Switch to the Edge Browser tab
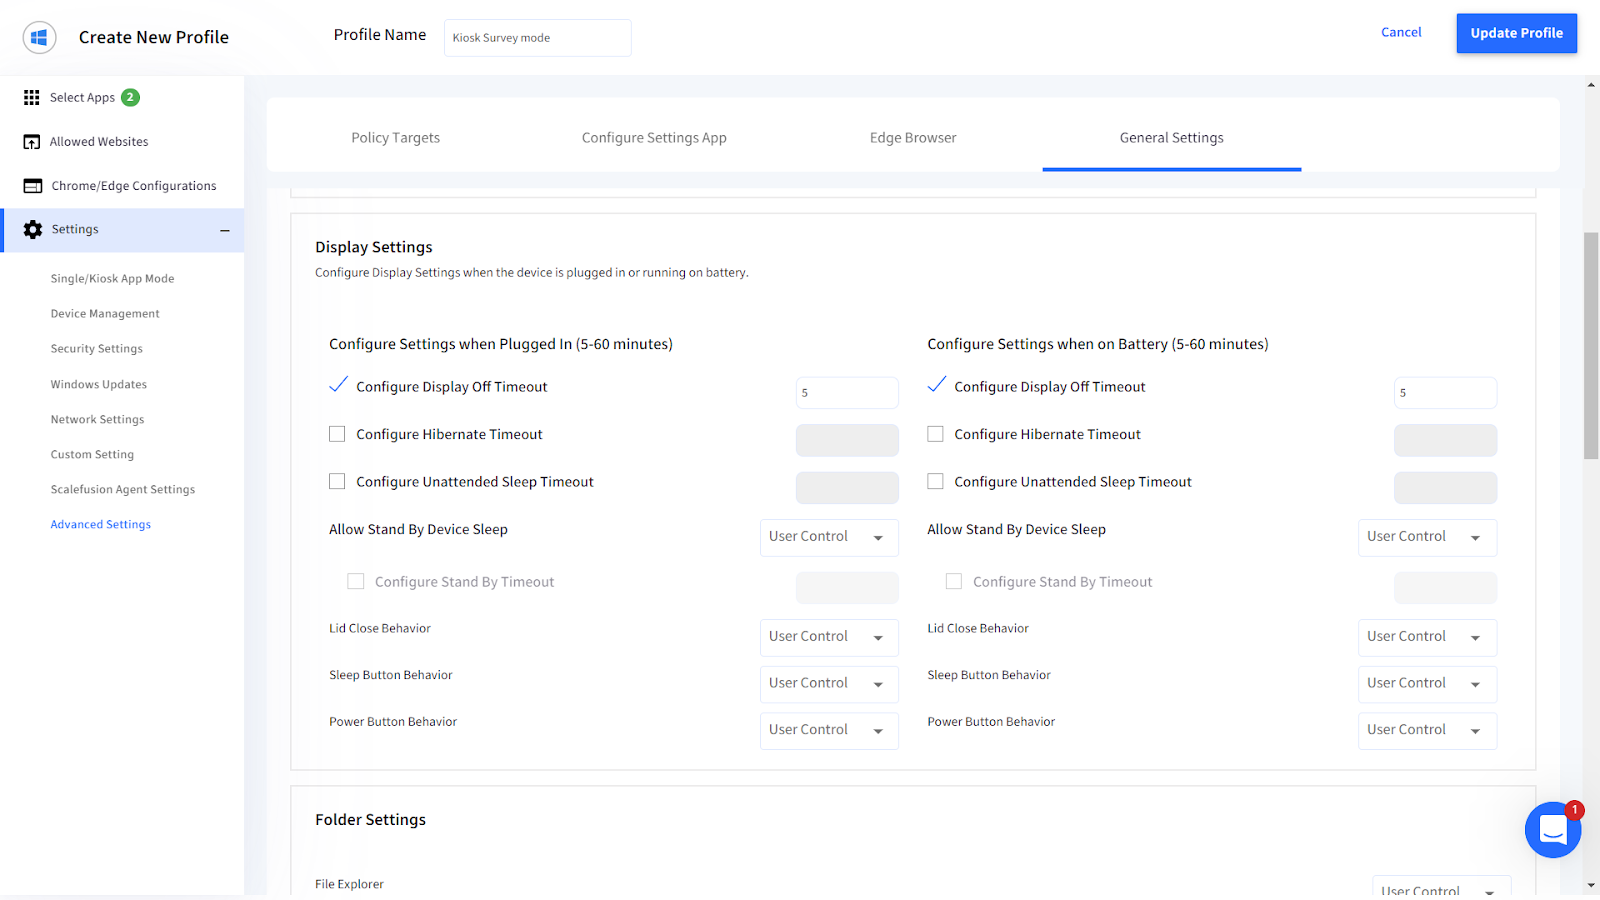 pyautogui.click(x=912, y=137)
